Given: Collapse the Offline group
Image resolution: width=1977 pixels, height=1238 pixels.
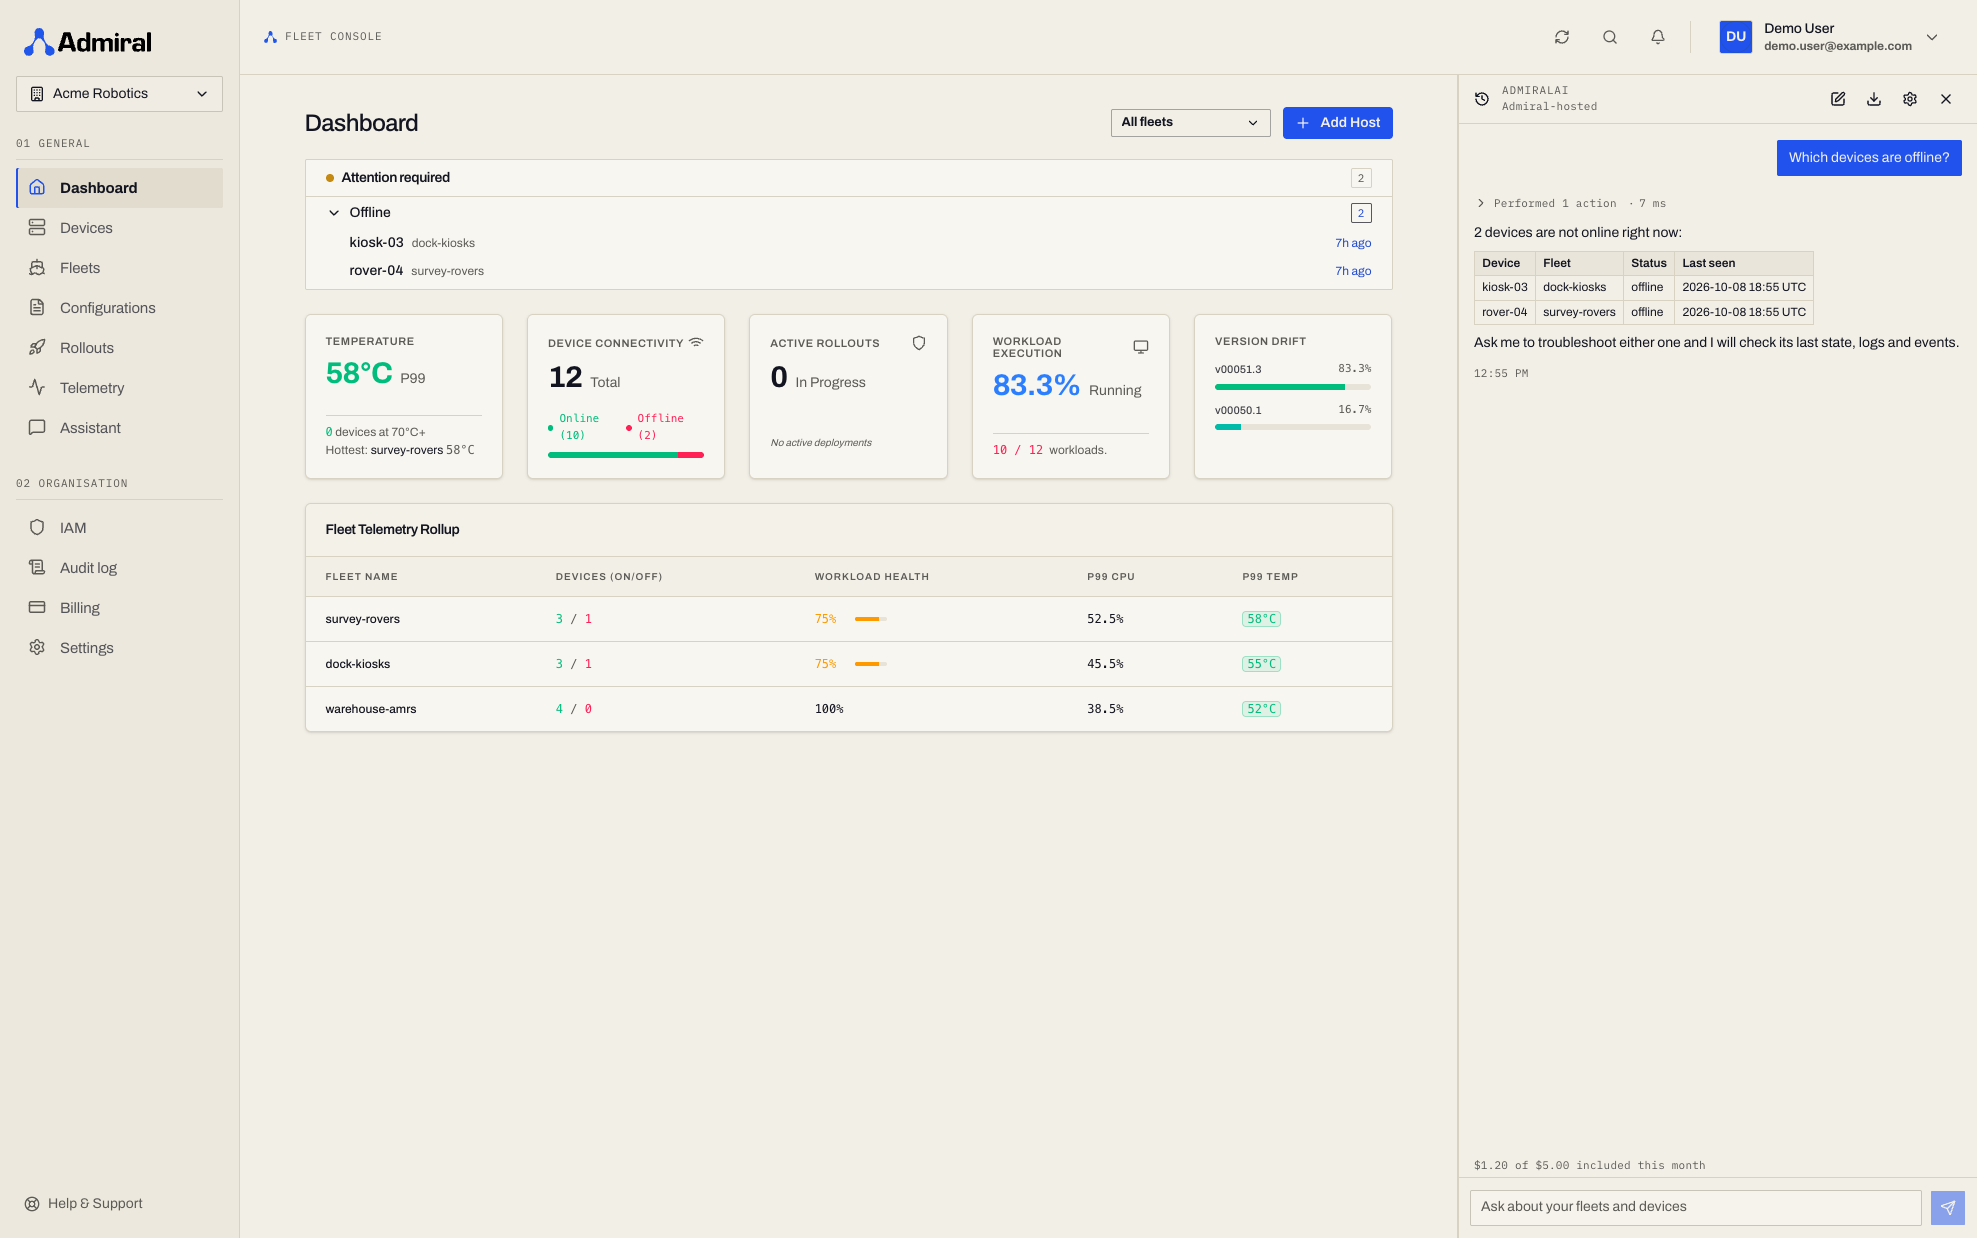Looking at the screenshot, I should pos(334,213).
